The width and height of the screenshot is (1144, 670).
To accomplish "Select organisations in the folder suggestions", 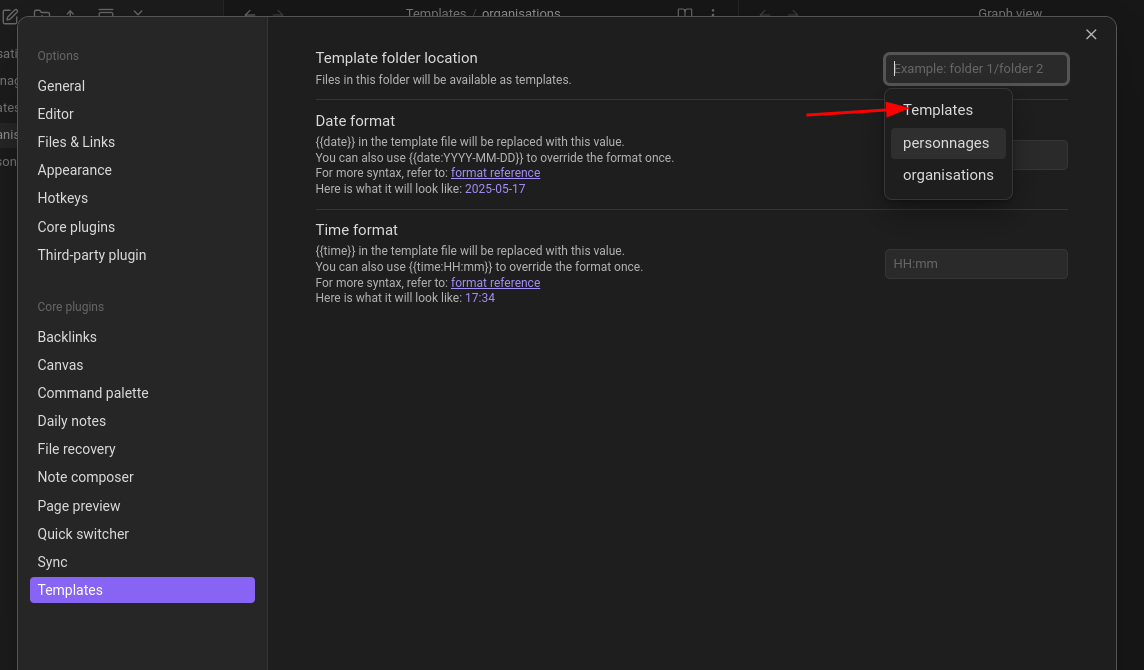I will click(947, 175).
